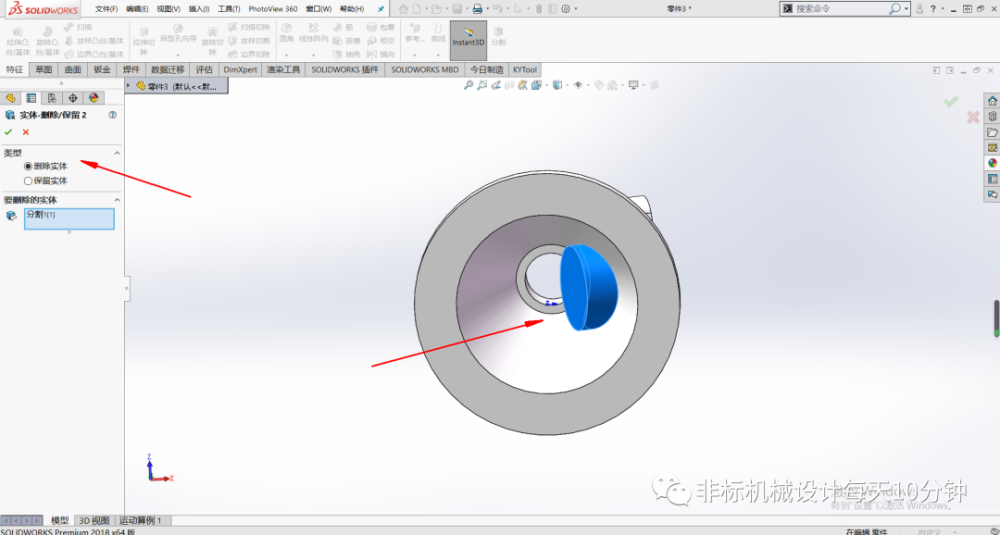Collapse the 类型 section
The width and height of the screenshot is (1000, 535).
click(117, 153)
